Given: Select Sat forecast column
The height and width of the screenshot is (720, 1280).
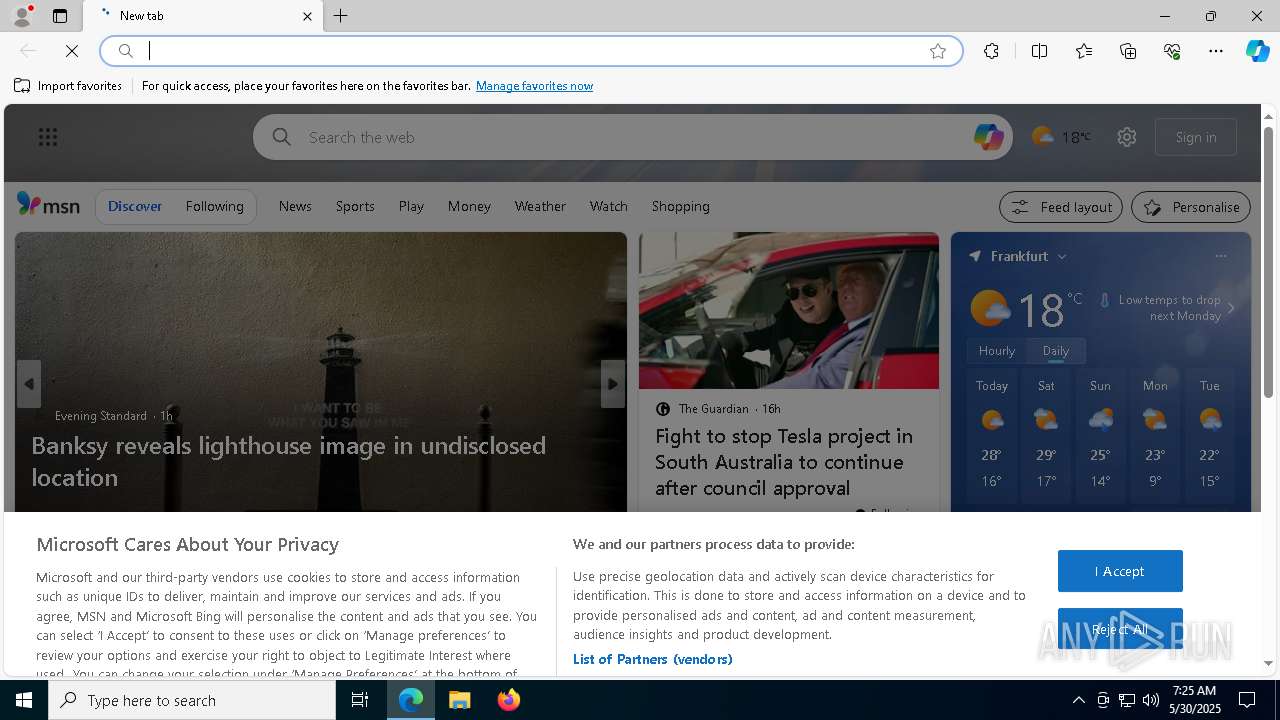Looking at the screenshot, I should 1046,436.
